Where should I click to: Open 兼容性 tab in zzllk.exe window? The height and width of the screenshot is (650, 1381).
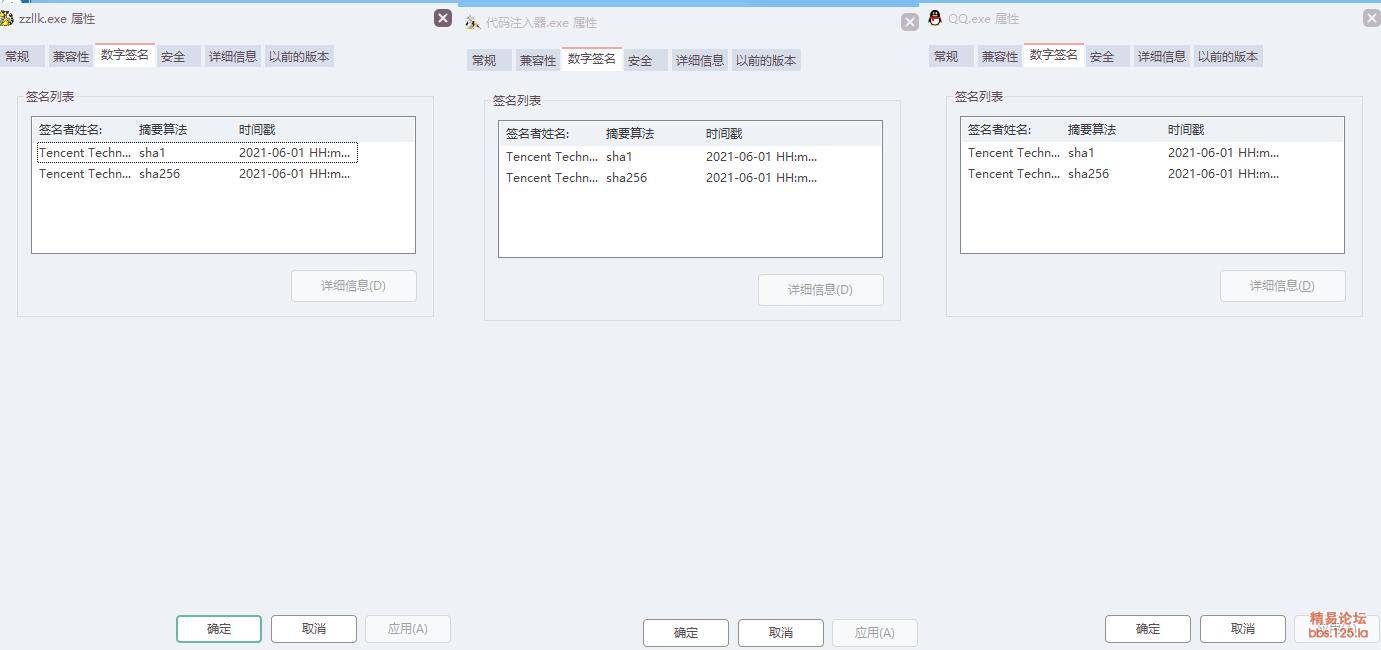70,56
